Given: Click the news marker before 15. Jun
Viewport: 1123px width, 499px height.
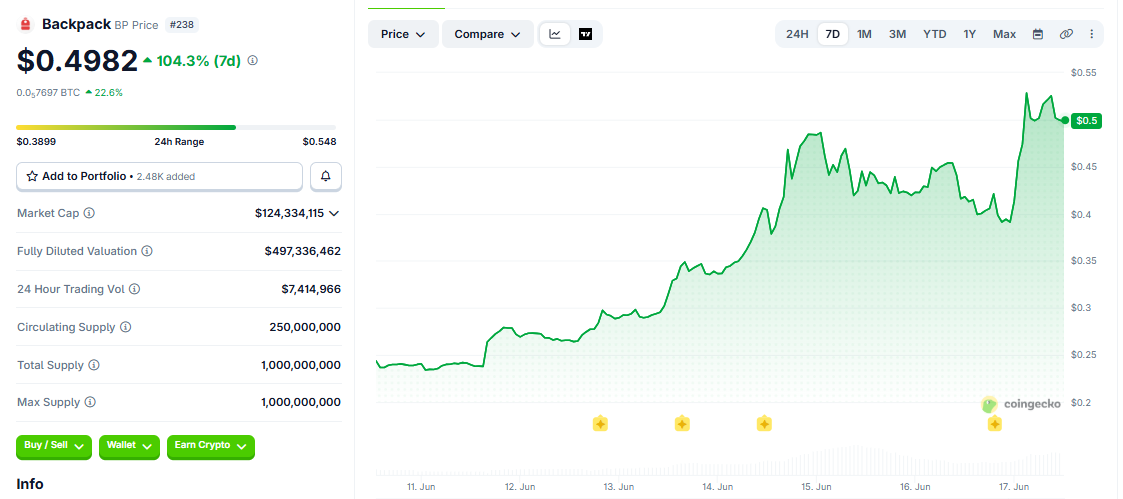Looking at the screenshot, I should (x=763, y=424).
